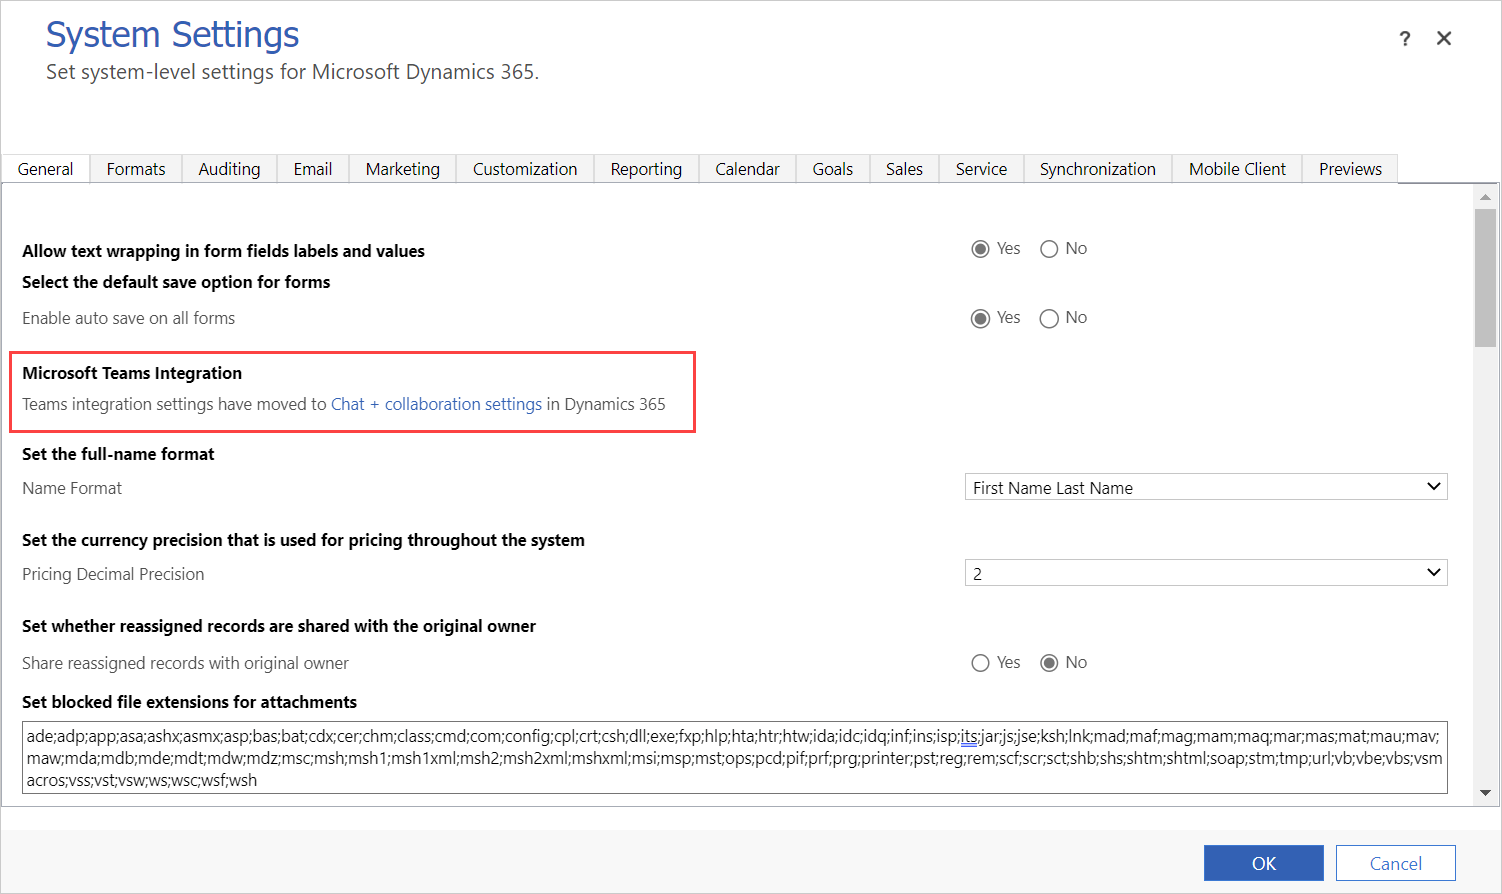Close the System Settings dialog
Image resolution: width=1502 pixels, height=894 pixels.
pos(1444,38)
